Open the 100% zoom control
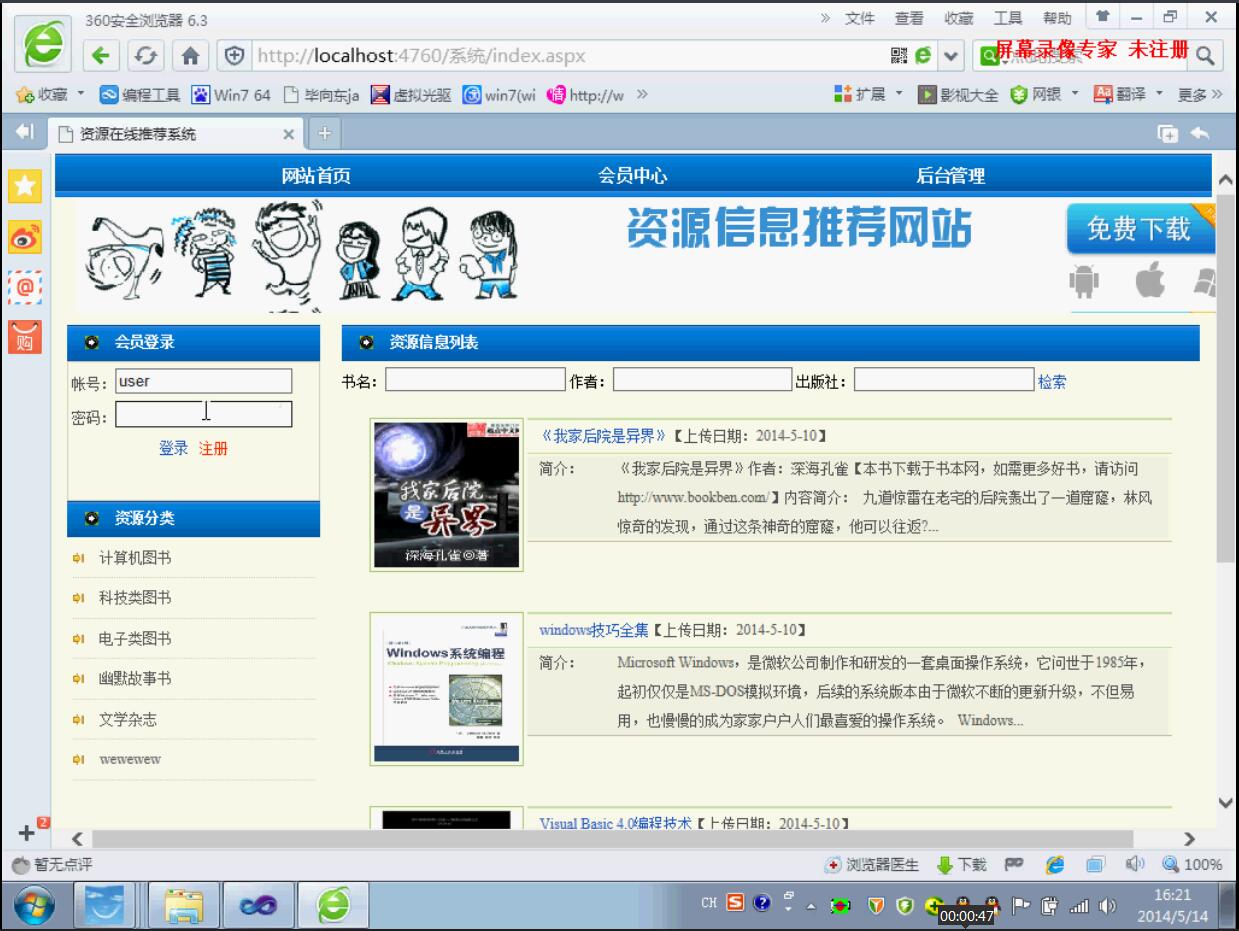The width and height of the screenshot is (1239, 931). [x=1192, y=865]
